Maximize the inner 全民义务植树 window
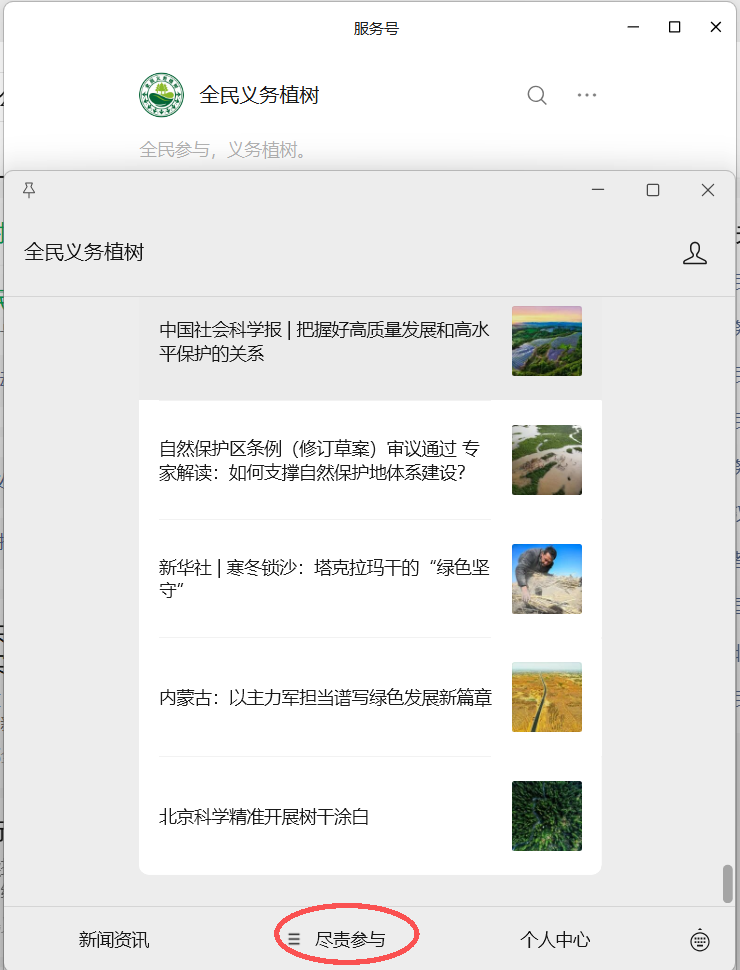Screen dimensions: 740x970 [653, 190]
